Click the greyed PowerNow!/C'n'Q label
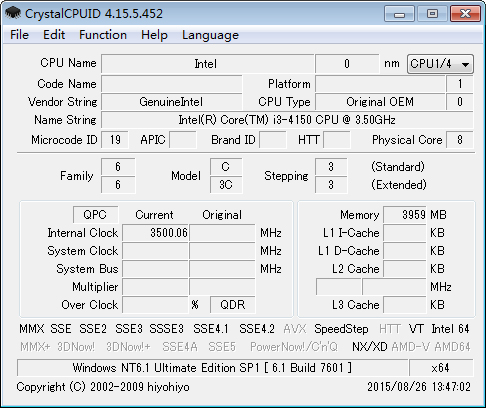The width and height of the screenshot is (486, 408). (294, 347)
